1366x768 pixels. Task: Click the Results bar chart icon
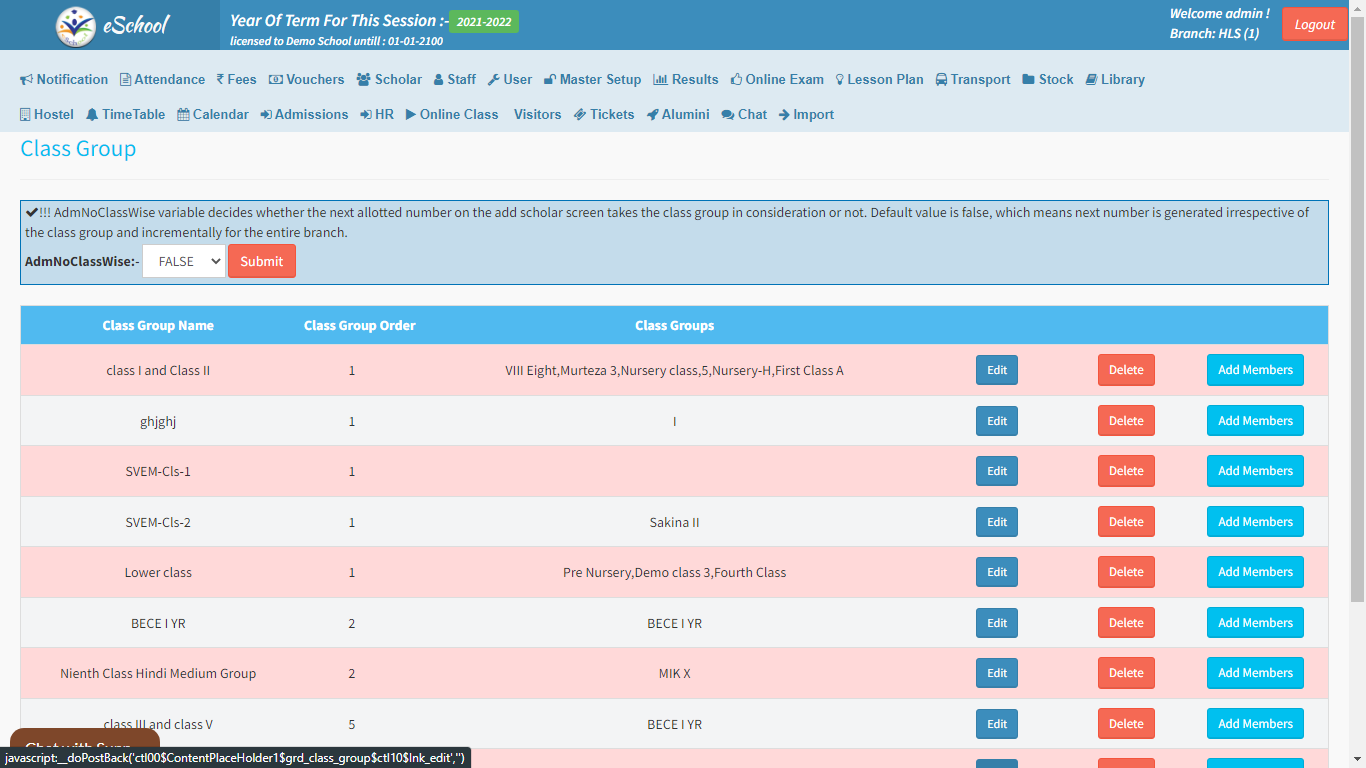(x=660, y=80)
